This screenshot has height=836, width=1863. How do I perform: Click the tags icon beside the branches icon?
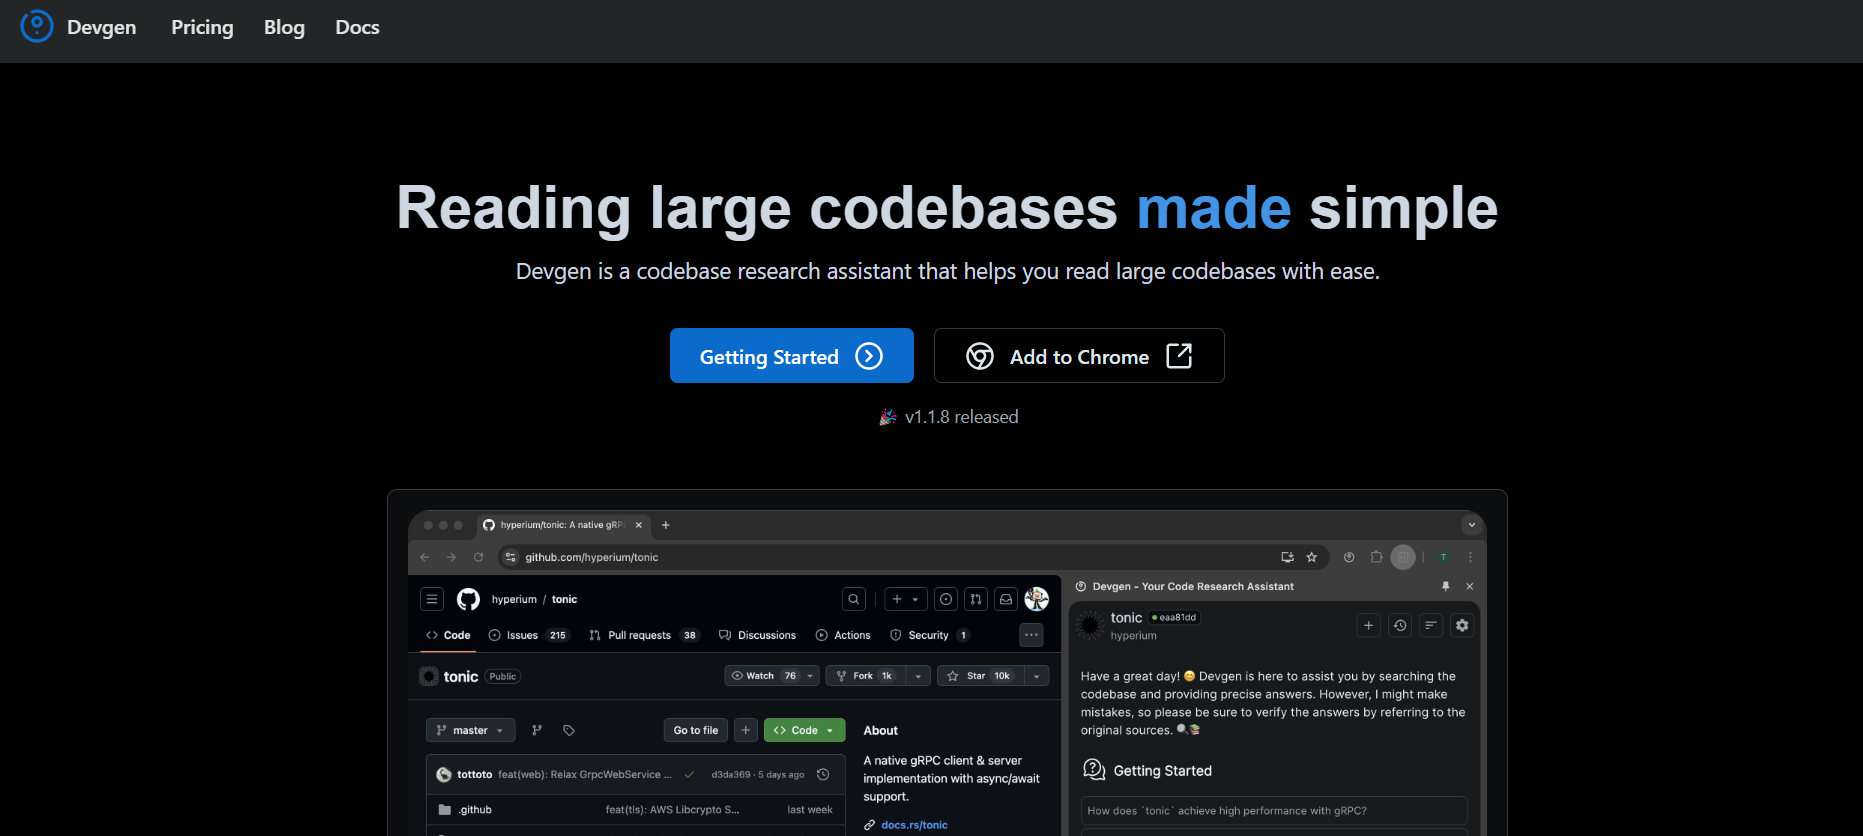point(569,730)
